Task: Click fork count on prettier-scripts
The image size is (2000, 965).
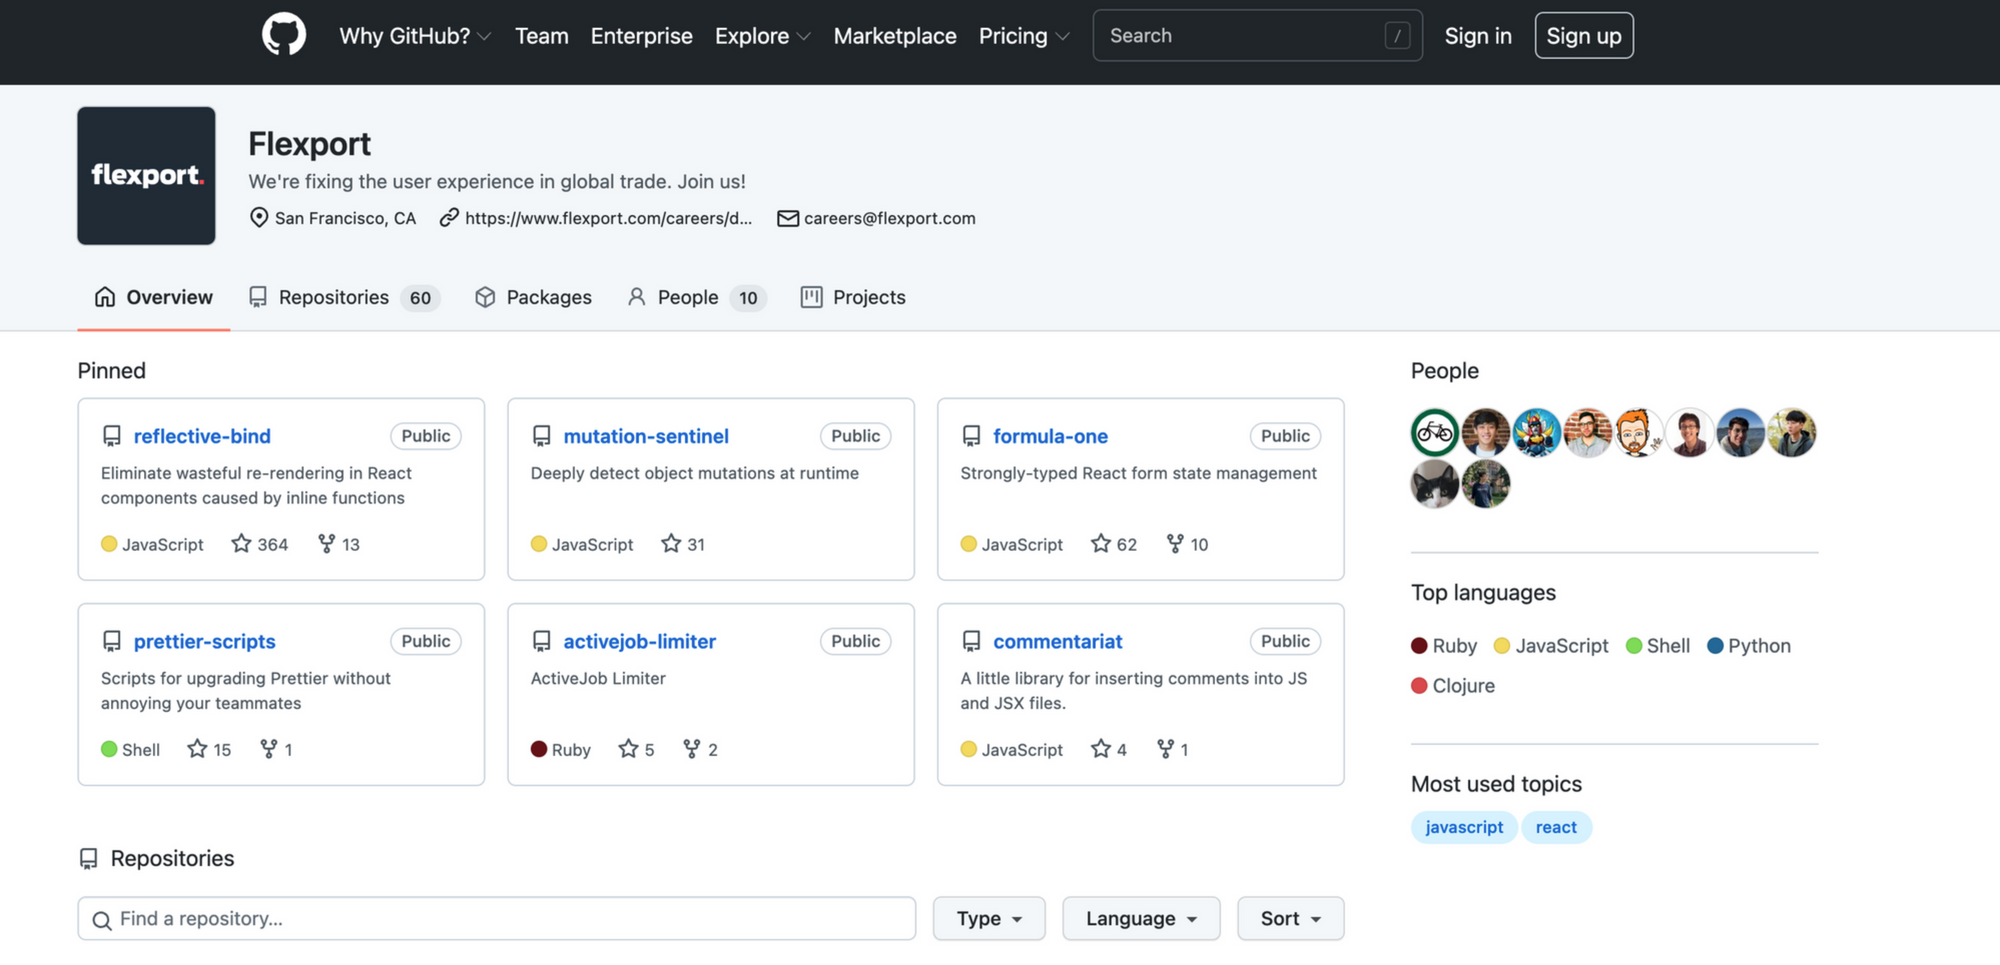Action: pos(276,749)
